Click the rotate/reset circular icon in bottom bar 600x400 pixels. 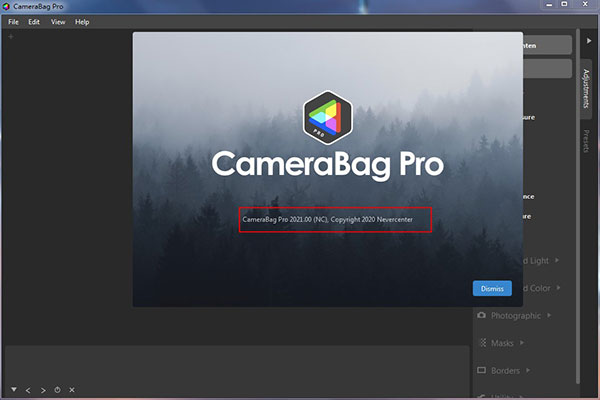point(57,390)
